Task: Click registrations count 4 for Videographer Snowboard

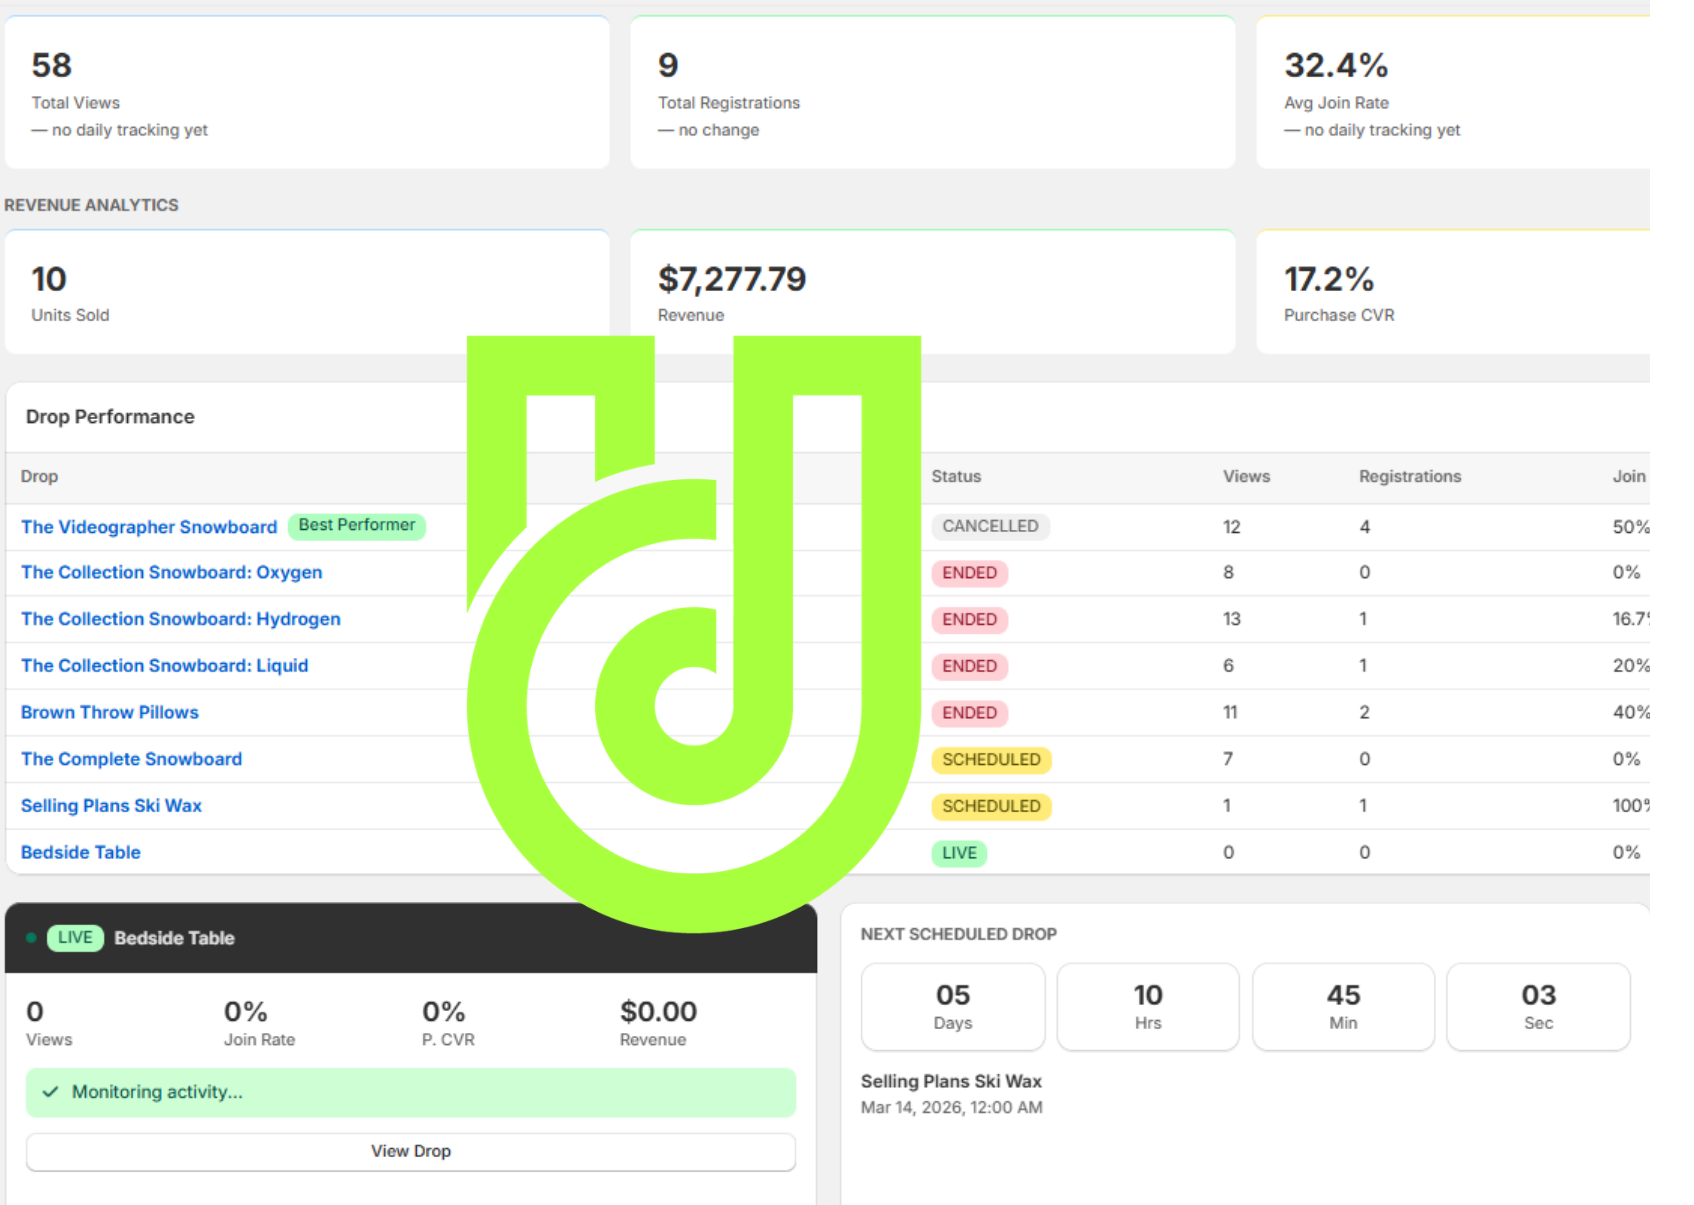Action: 1365,527
